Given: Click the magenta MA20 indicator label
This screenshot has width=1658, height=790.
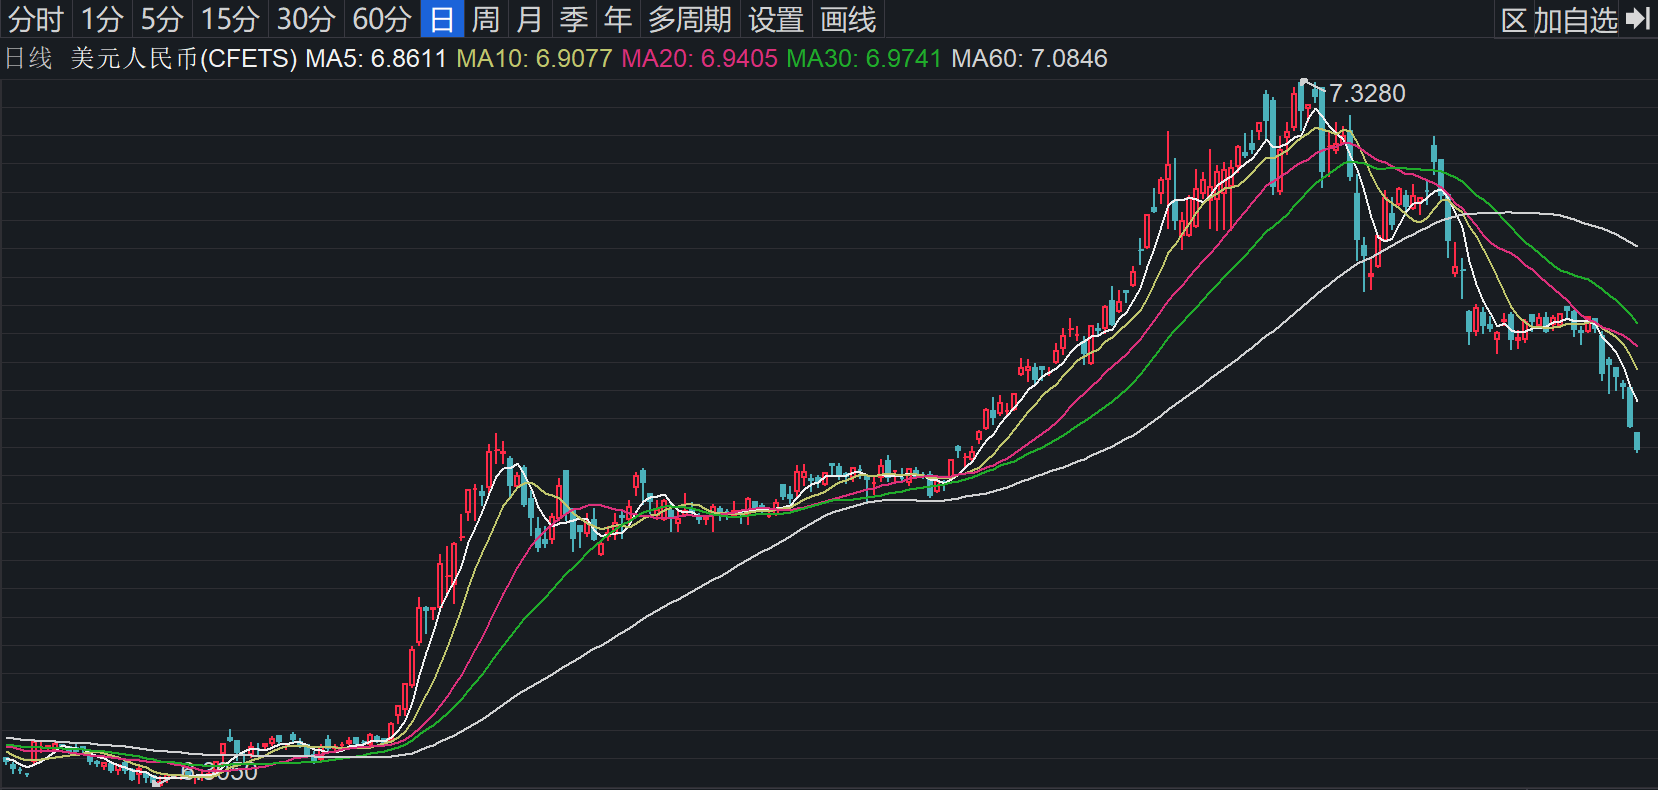Looking at the screenshot, I should point(699,59).
